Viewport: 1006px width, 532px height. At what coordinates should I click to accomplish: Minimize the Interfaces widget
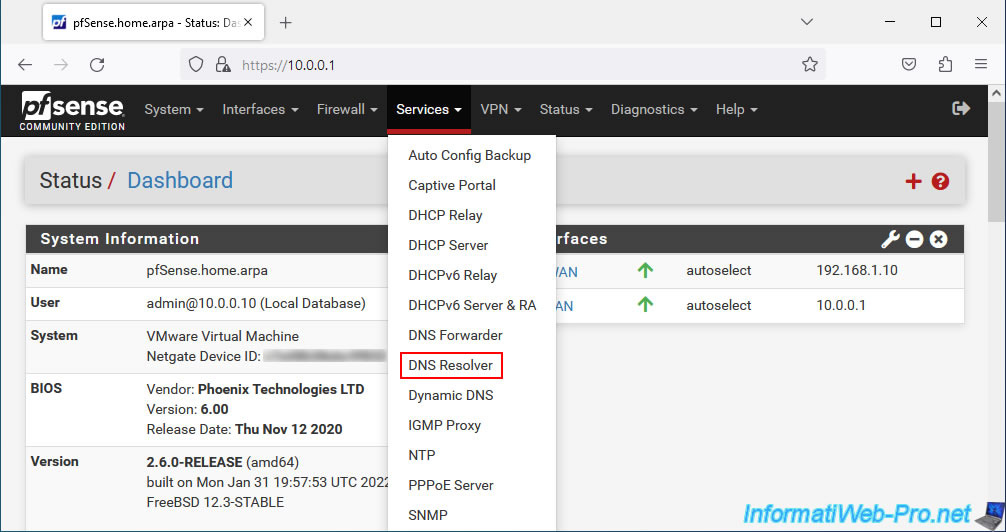tap(914, 239)
